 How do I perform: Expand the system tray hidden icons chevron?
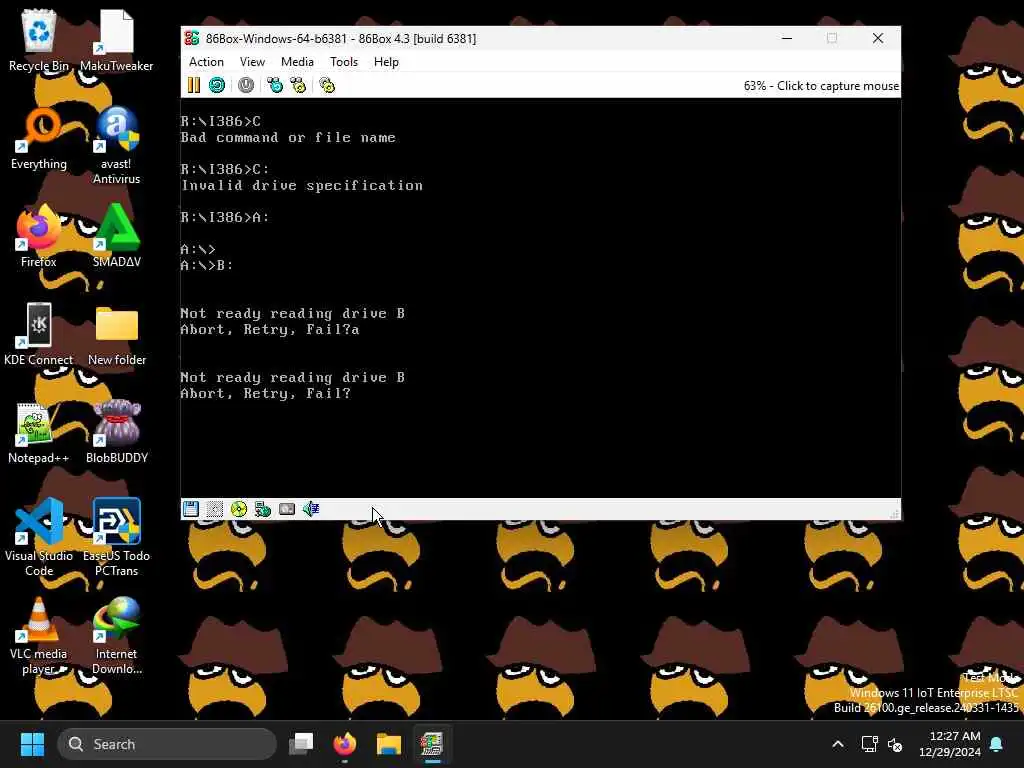[838, 744]
